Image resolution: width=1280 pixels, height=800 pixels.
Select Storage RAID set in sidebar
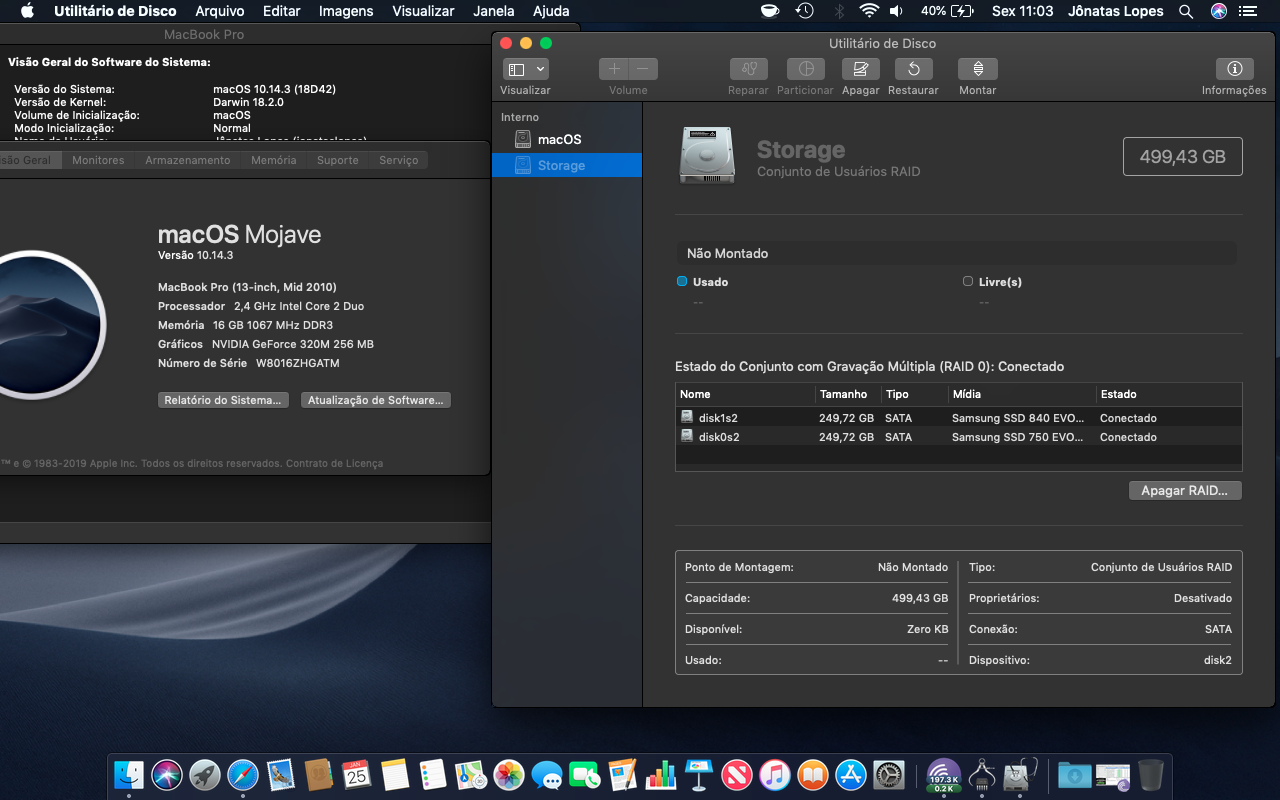(x=567, y=165)
